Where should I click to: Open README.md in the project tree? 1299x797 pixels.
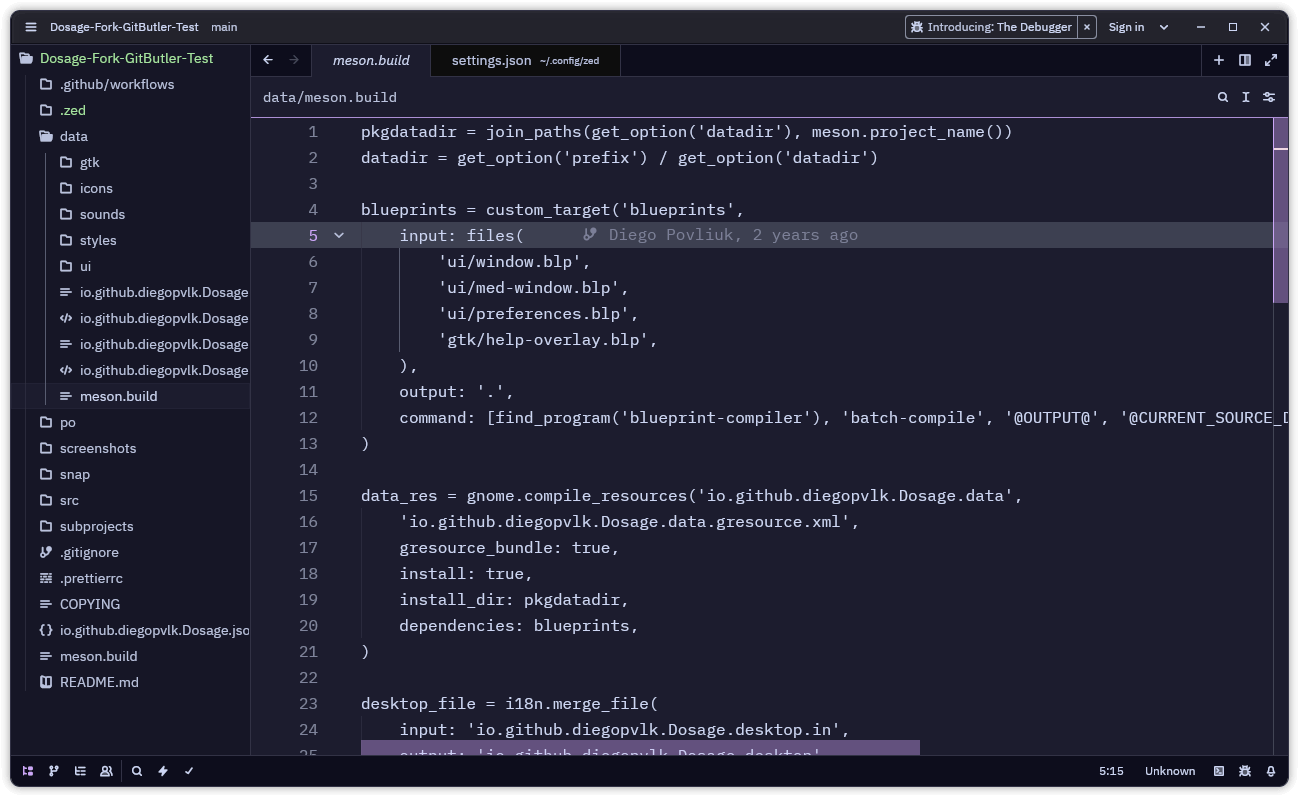pos(99,682)
